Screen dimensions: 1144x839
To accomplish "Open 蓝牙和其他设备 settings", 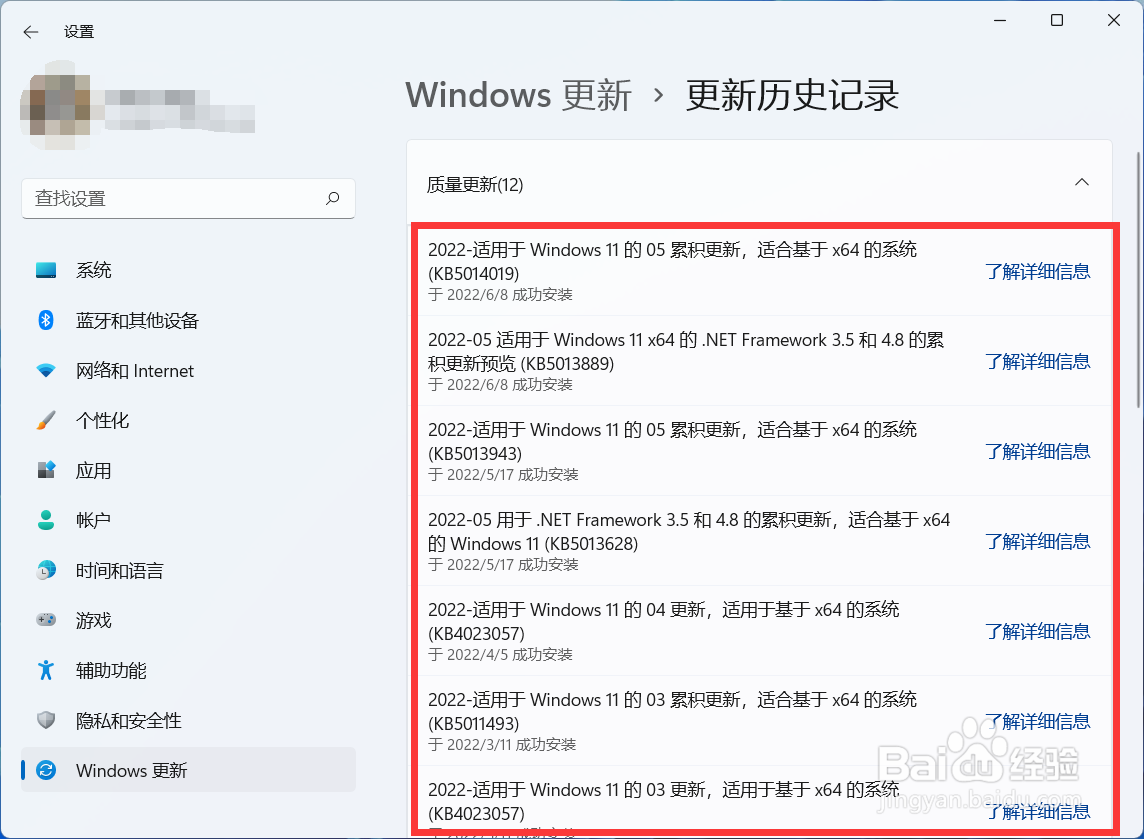I will (x=188, y=320).
